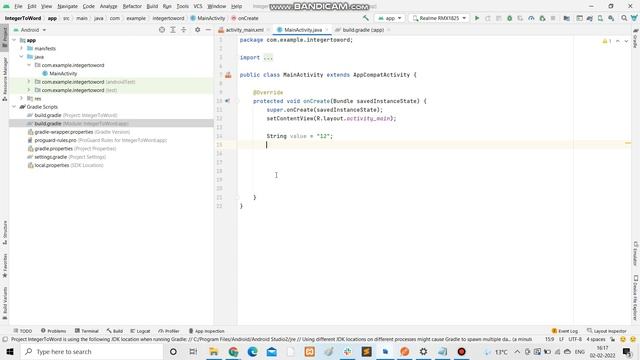Collapse the app module node
The height and width of the screenshot is (360, 640).
click(x=15, y=40)
